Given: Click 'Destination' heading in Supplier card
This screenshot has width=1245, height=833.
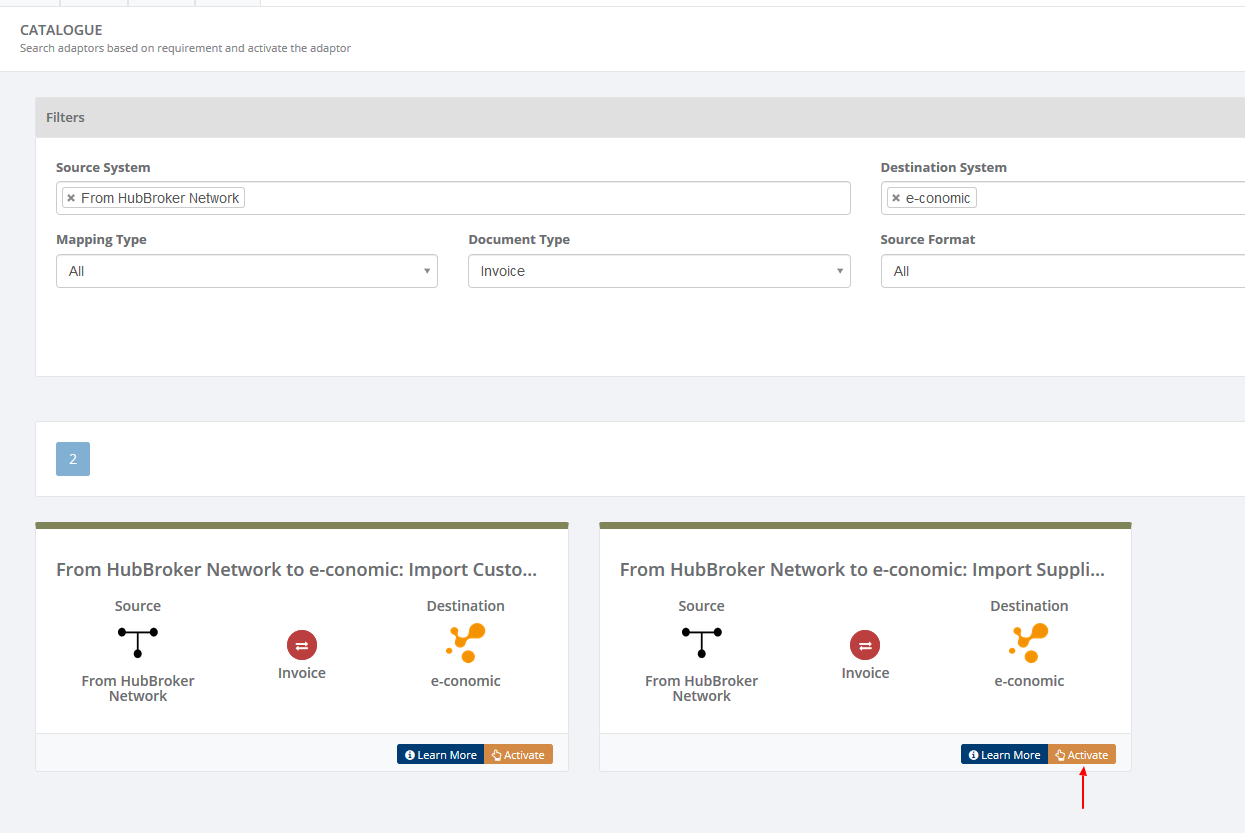Looking at the screenshot, I should [1029, 606].
